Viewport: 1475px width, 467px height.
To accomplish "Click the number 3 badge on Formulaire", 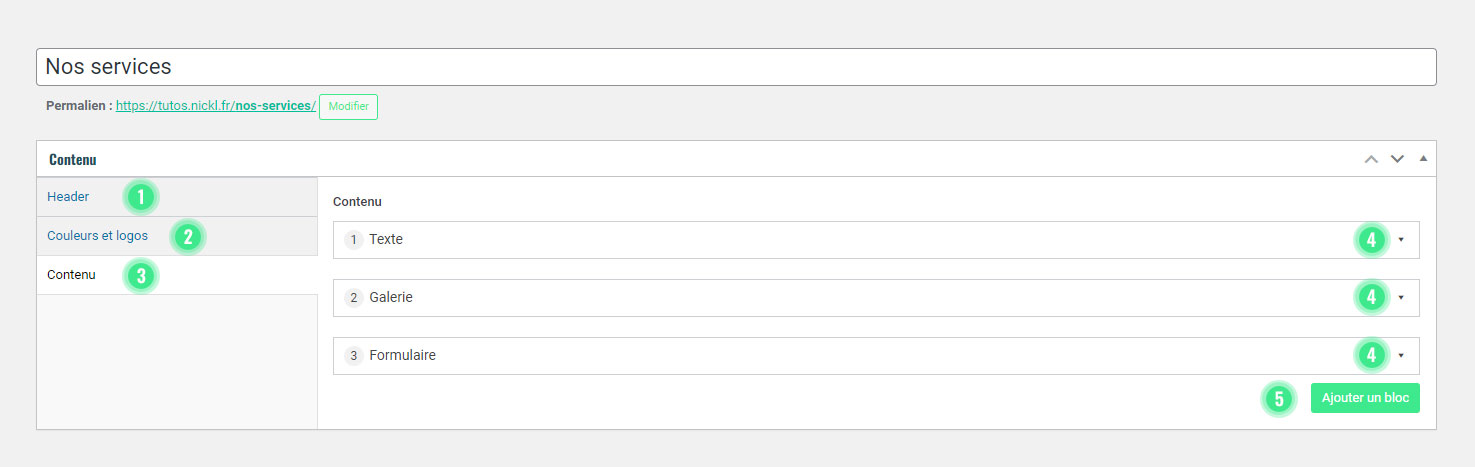I will pos(353,356).
